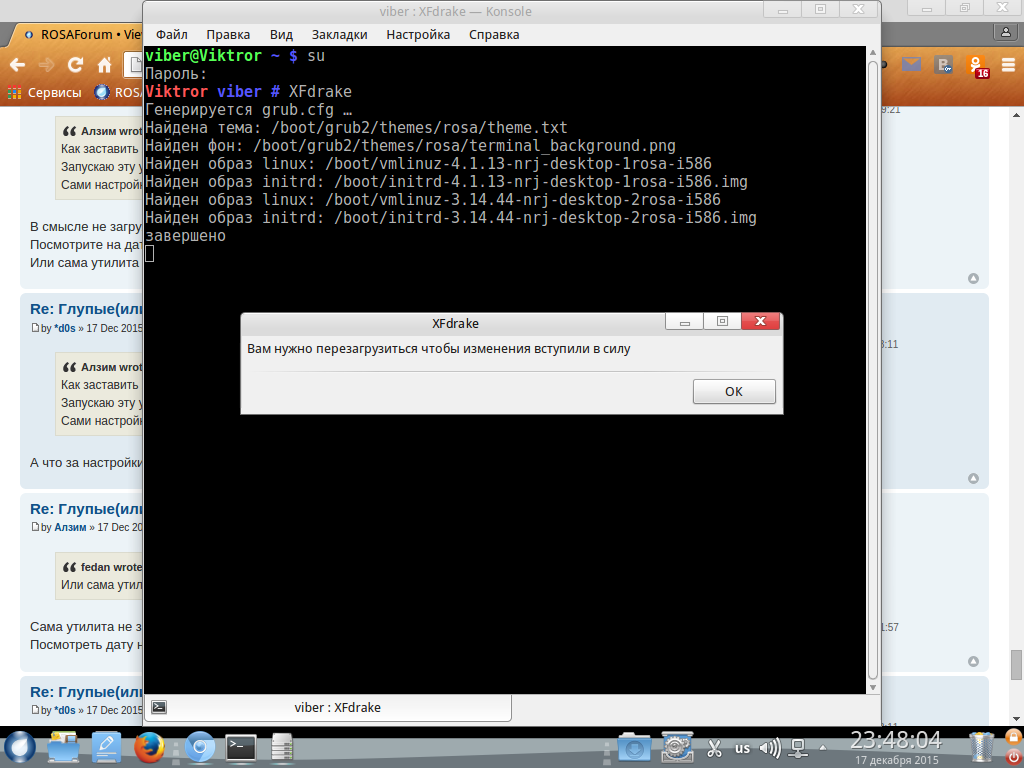Launch Firefox from the panel
This screenshot has width=1024, height=768.
pos(149,748)
